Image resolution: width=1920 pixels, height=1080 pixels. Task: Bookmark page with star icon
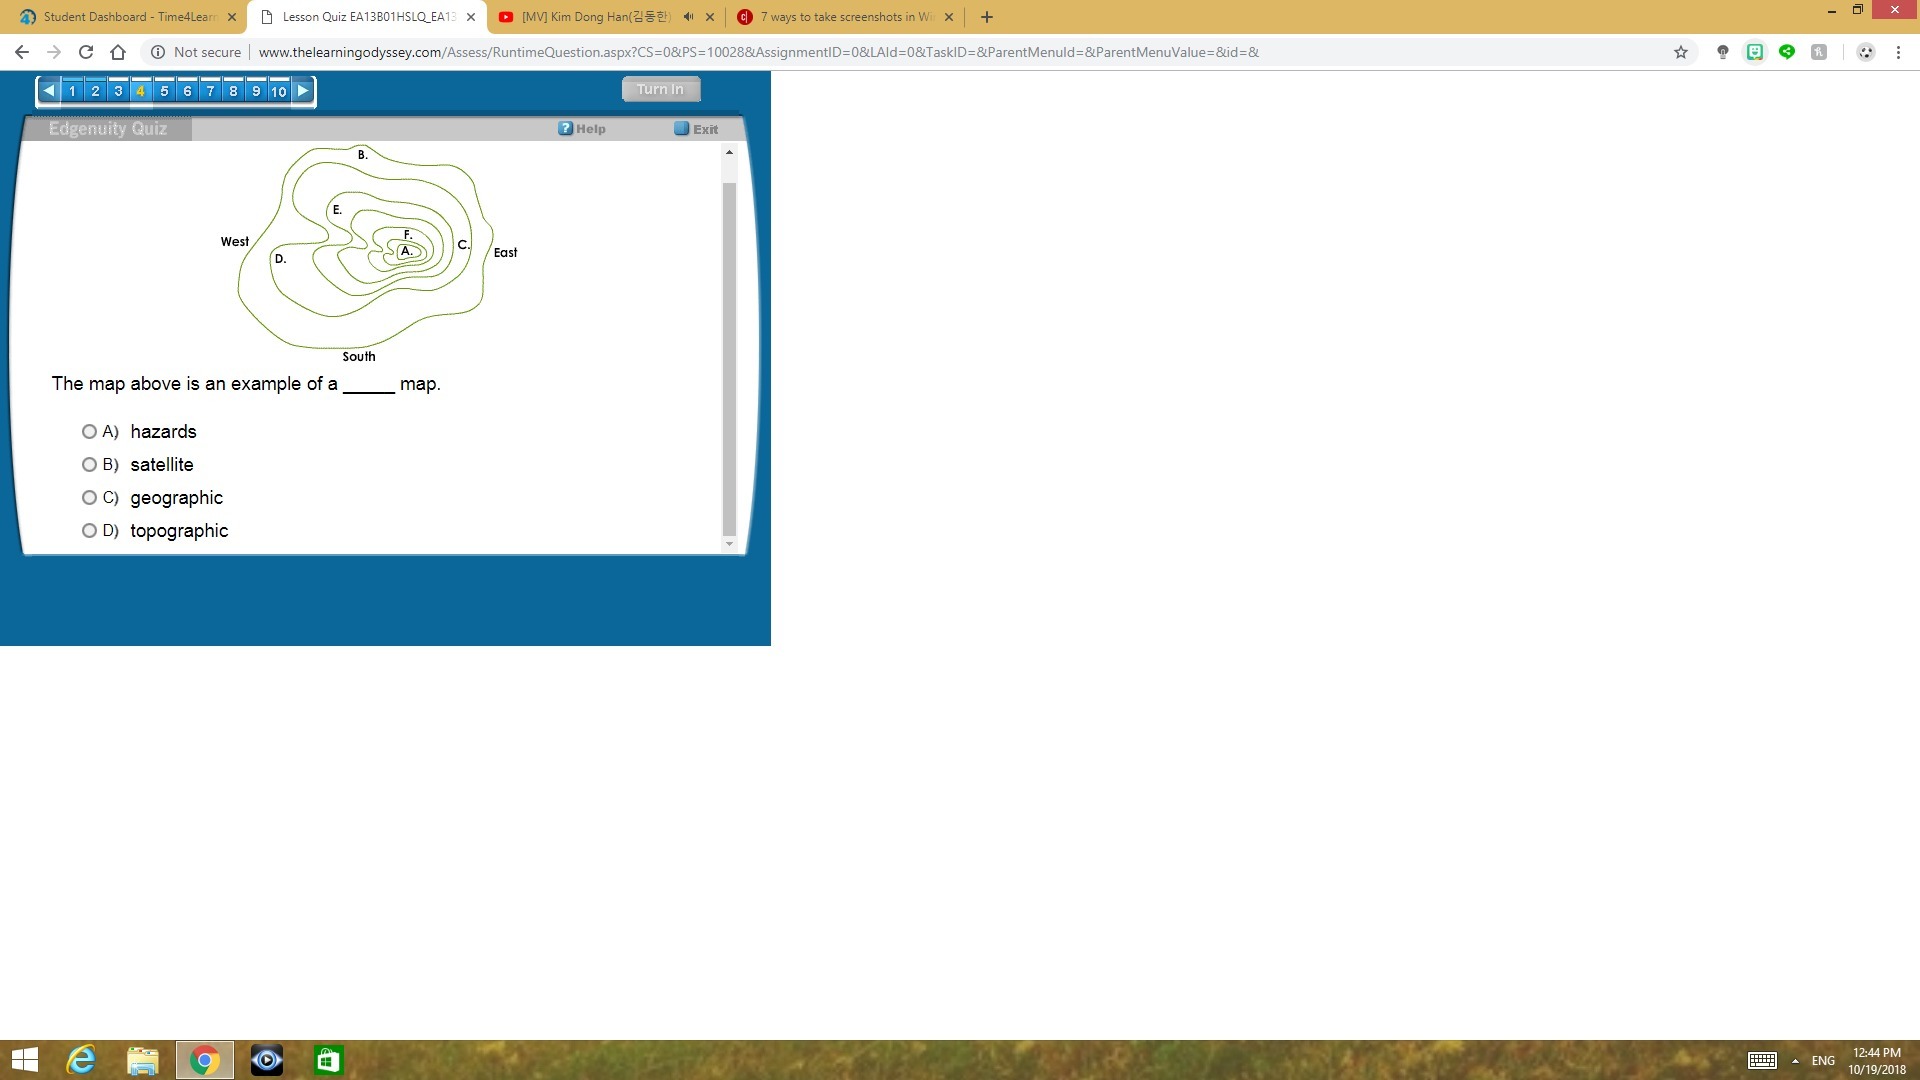pyautogui.click(x=1681, y=52)
